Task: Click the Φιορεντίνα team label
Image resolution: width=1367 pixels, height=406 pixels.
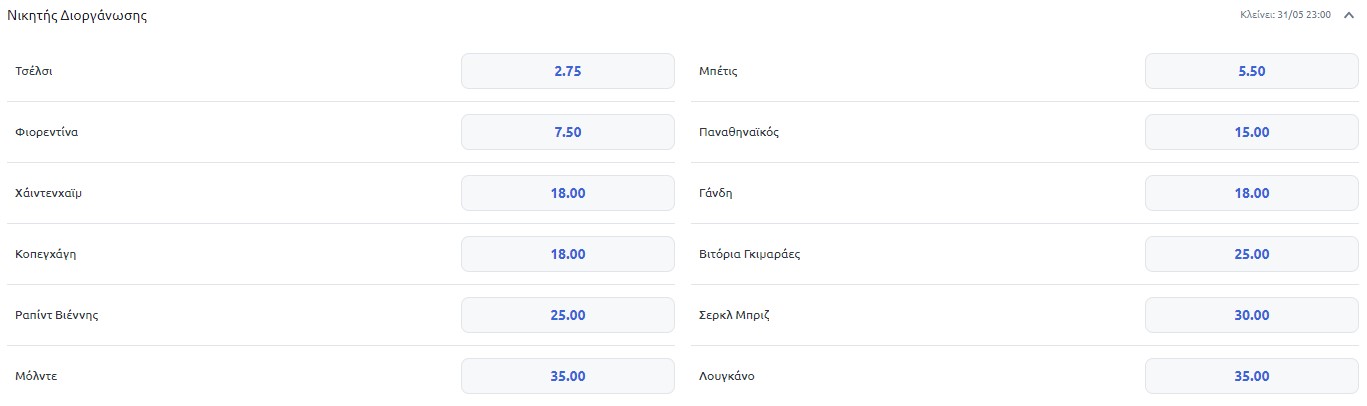Action: tap(47, 132)
